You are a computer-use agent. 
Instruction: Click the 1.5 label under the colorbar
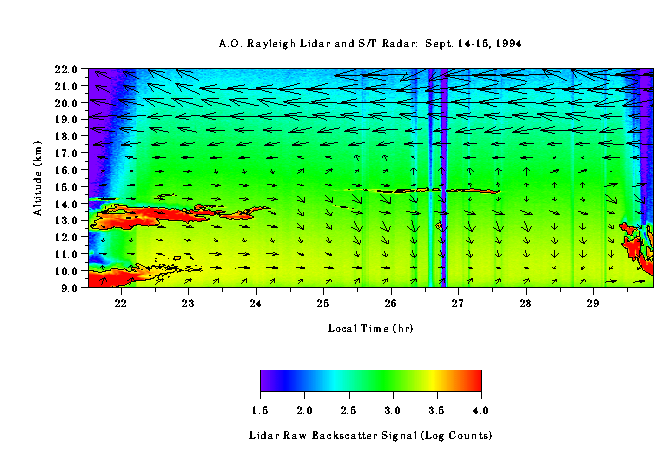[260, 410]
